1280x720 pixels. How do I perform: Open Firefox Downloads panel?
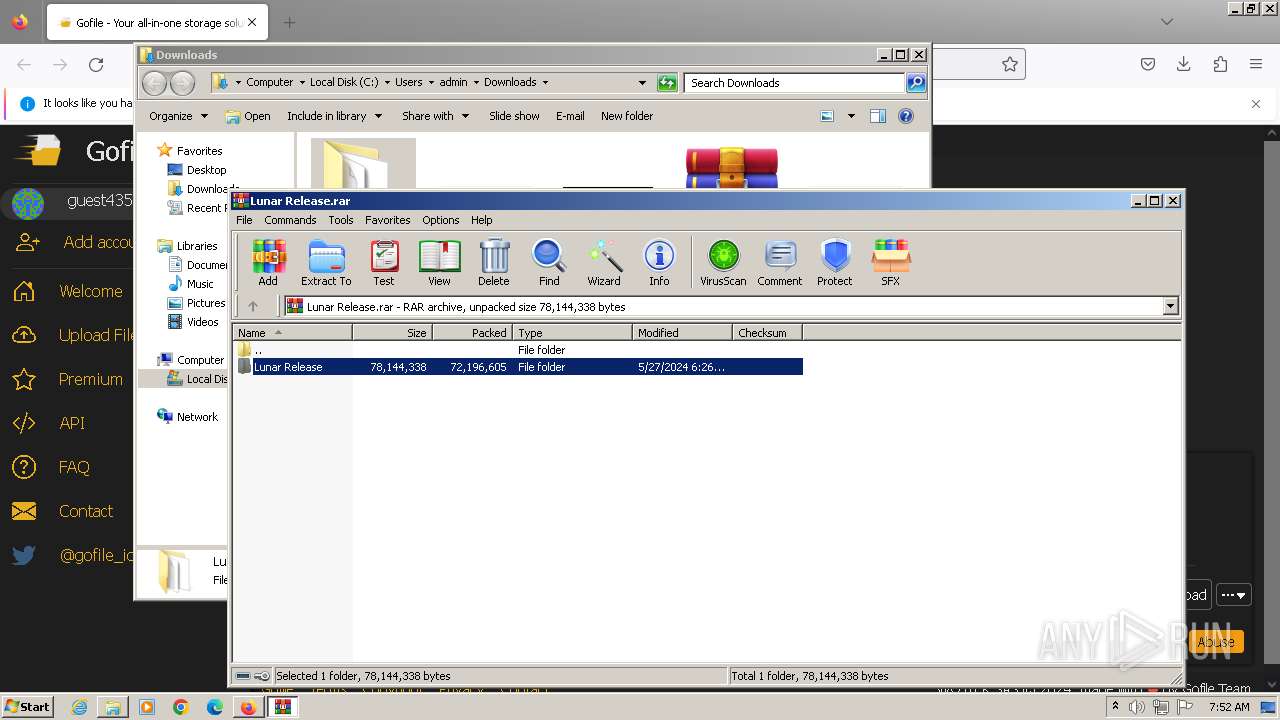[x=1184, y=65]
